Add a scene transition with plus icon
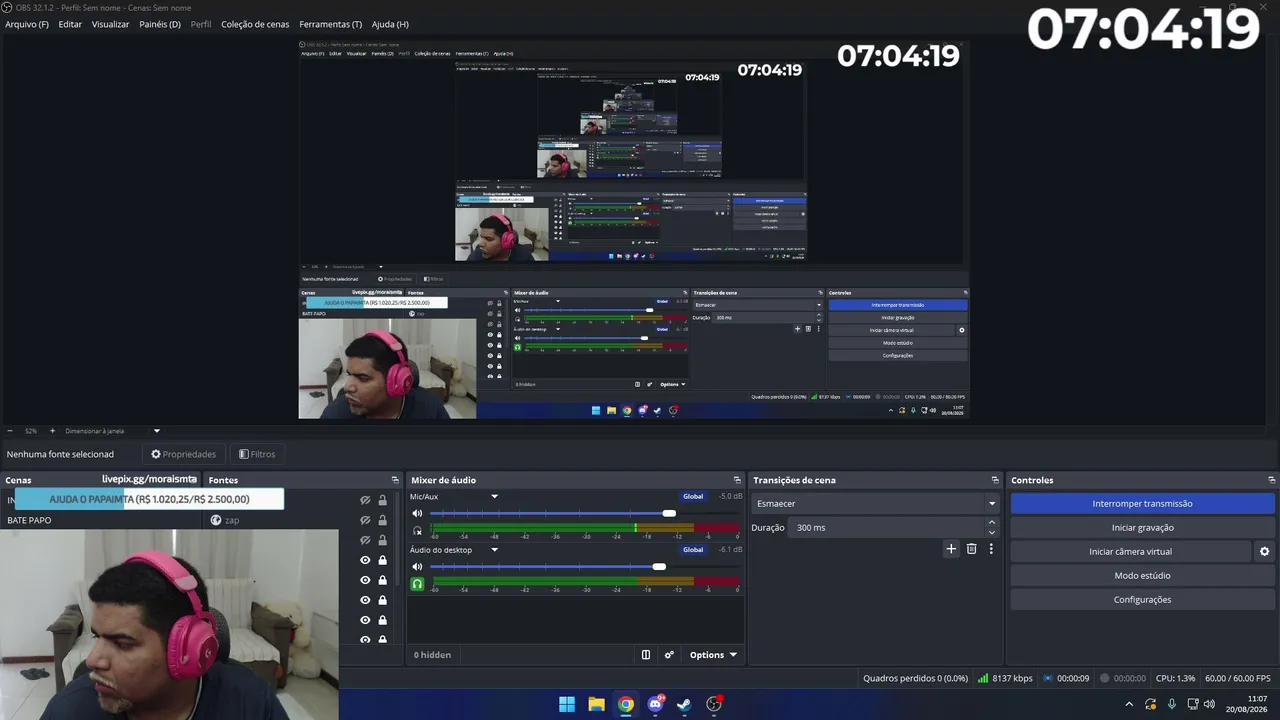 click(x=951, y=549)
